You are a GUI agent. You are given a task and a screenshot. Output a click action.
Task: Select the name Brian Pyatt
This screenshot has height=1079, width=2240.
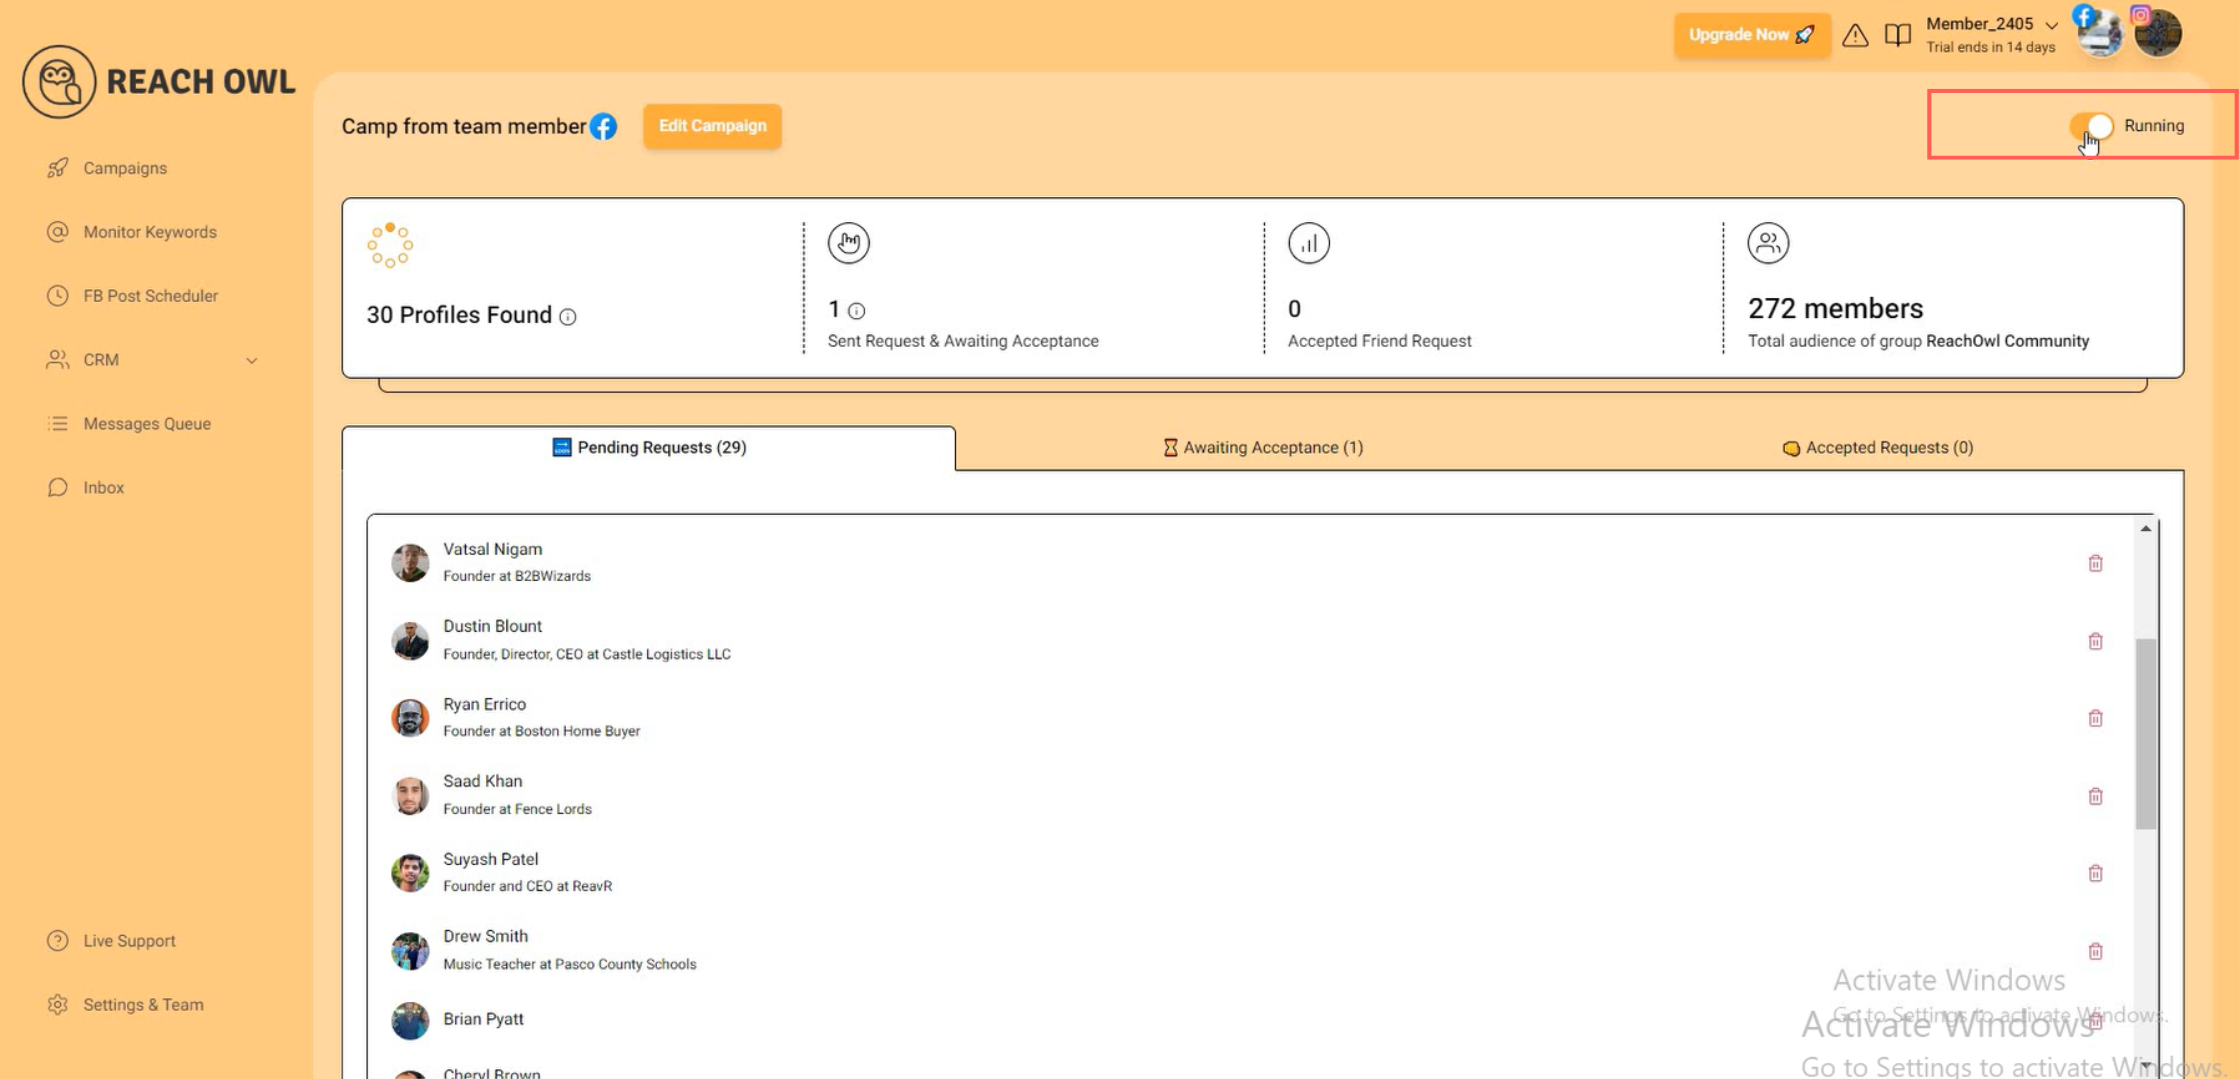tap(484, 1020)
